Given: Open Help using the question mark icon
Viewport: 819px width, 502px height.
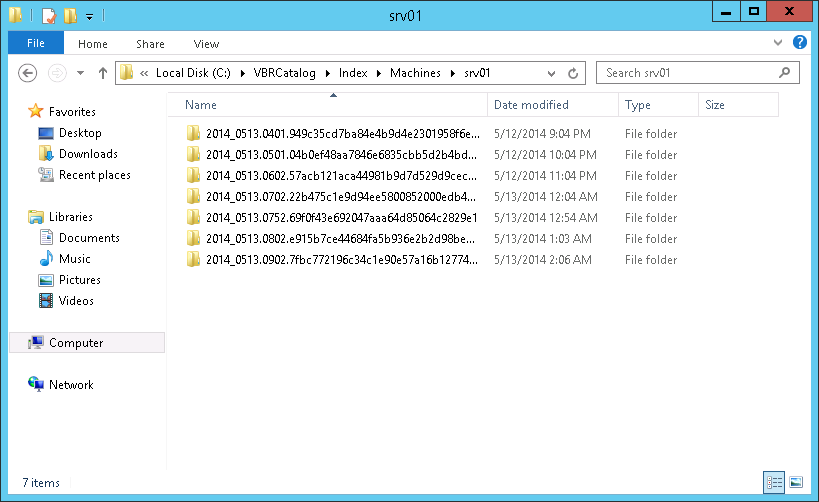Looking at the screenshot, I should (x=800, y=42).
